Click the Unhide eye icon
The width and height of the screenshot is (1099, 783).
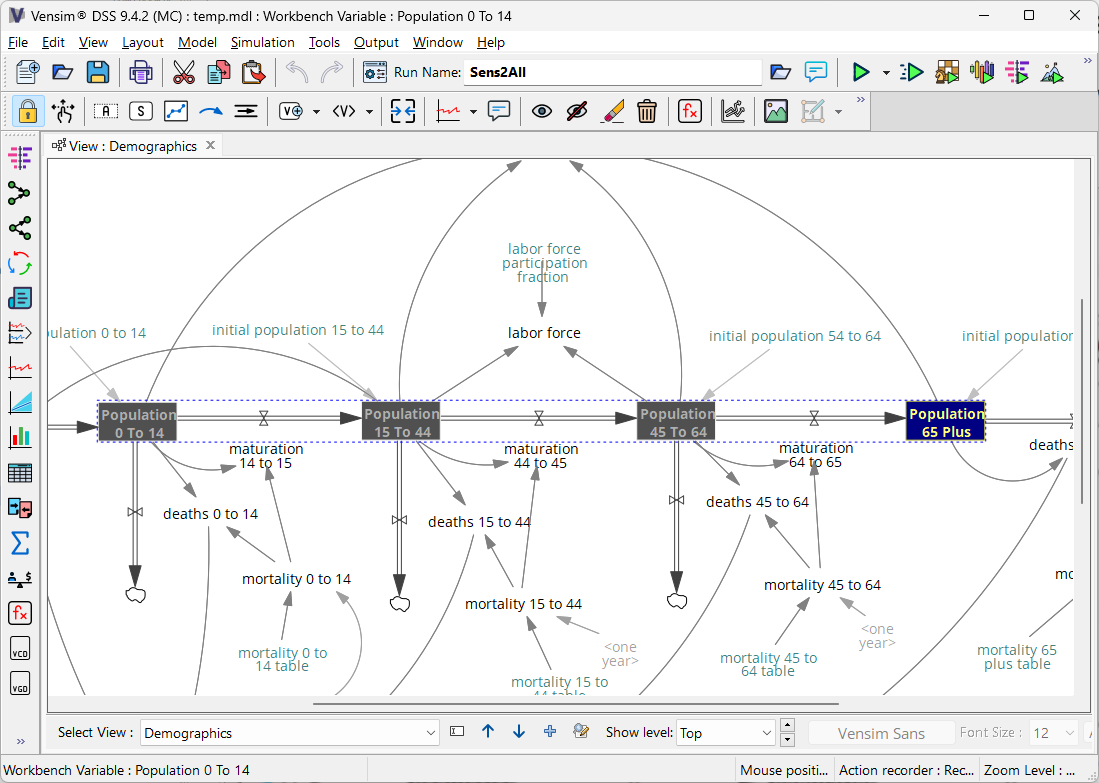pyautogui.click(x=541, y=111)
